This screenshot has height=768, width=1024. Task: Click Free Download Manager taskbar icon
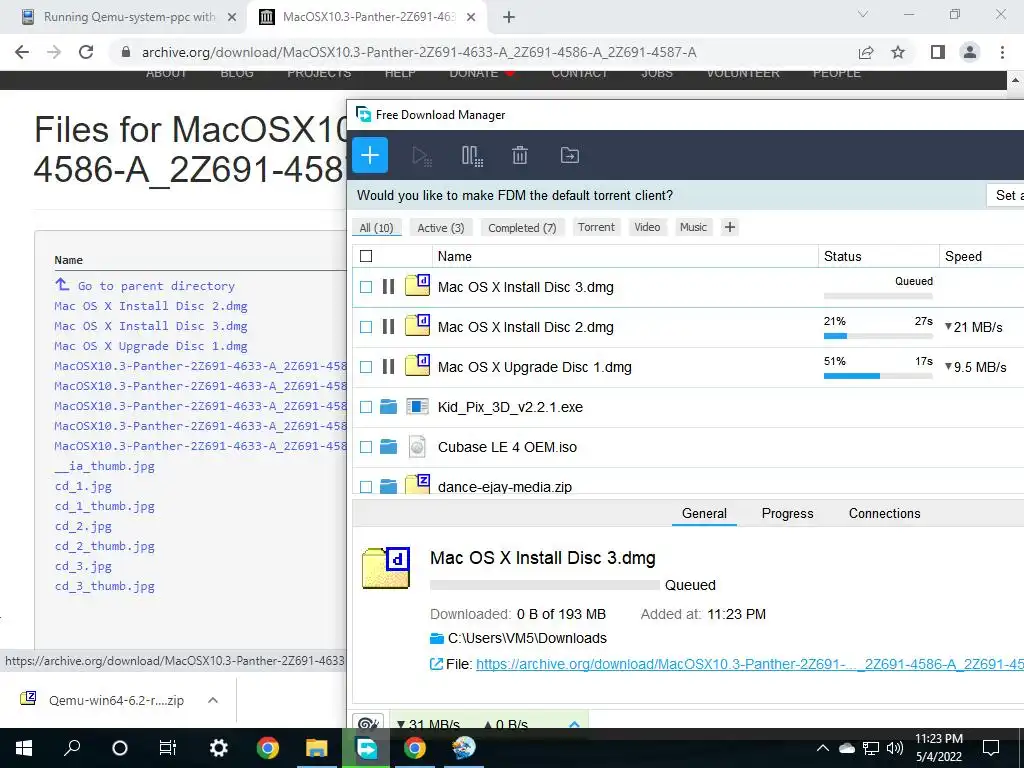click(366, 748)
